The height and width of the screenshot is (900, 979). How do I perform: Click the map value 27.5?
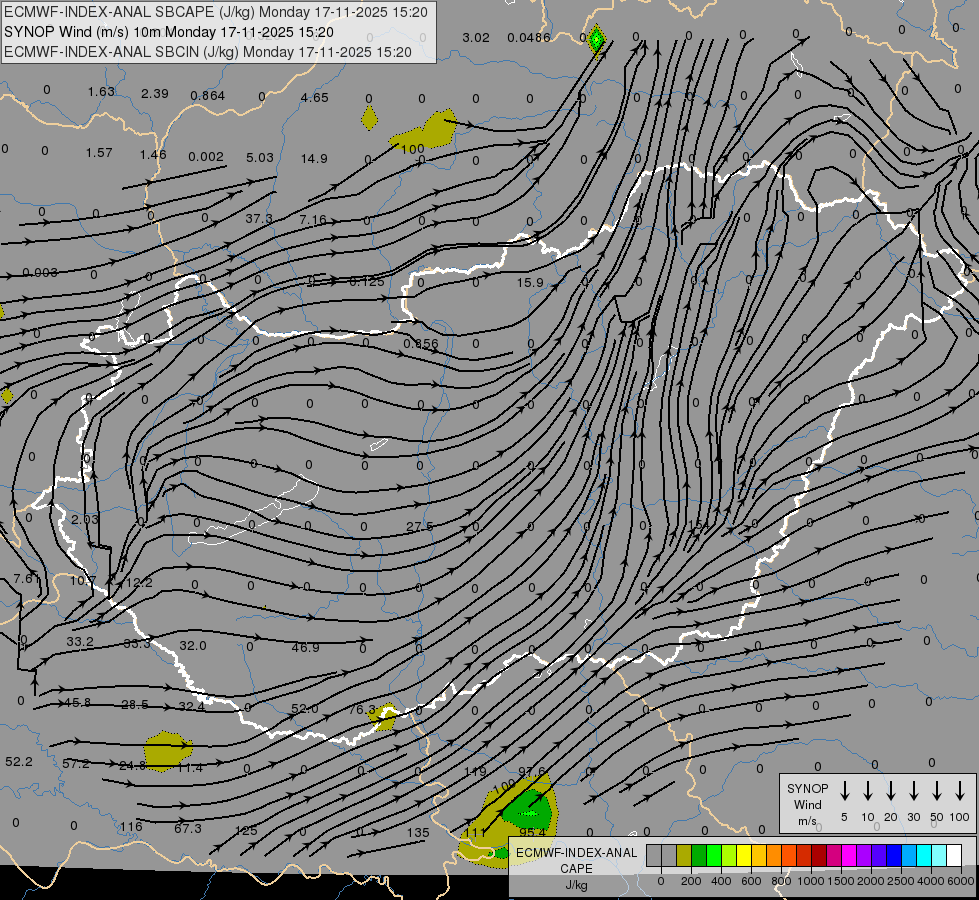pos(420,527)
